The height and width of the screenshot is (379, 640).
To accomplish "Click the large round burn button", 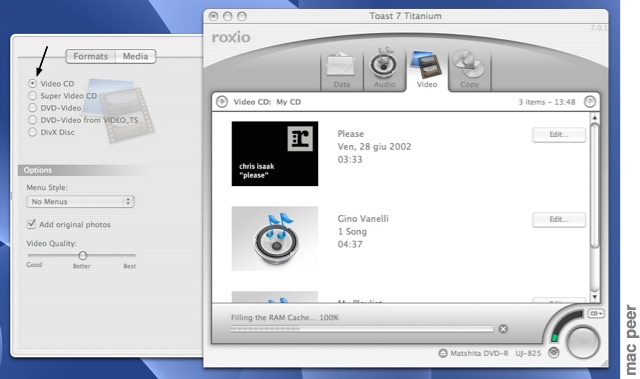I will point(584,342).
